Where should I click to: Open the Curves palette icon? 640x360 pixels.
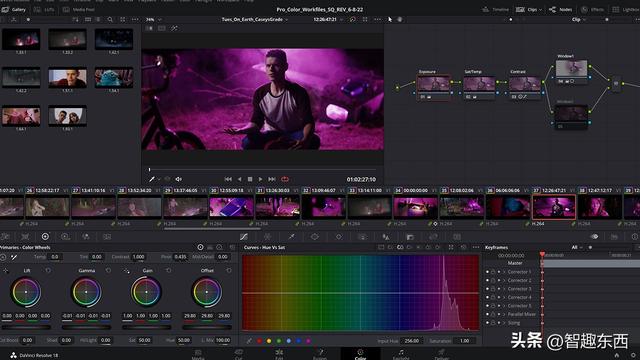(244, 237)
